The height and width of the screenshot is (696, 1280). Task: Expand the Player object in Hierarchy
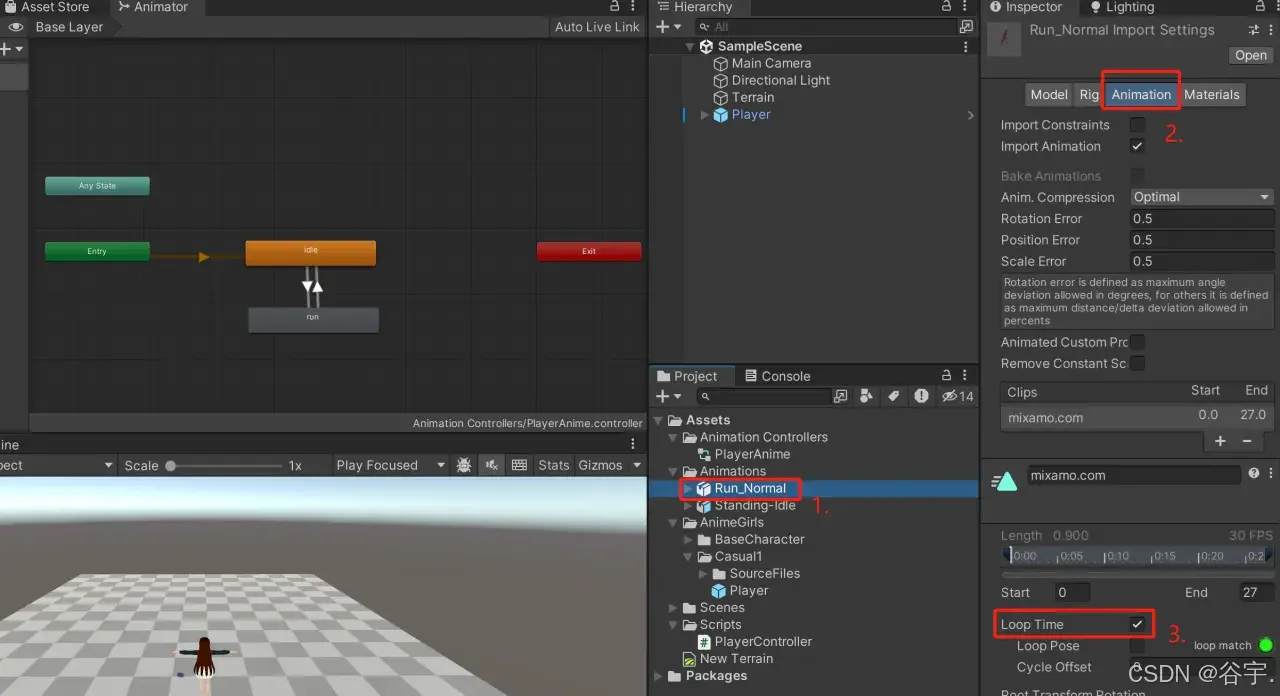point(704,115)
